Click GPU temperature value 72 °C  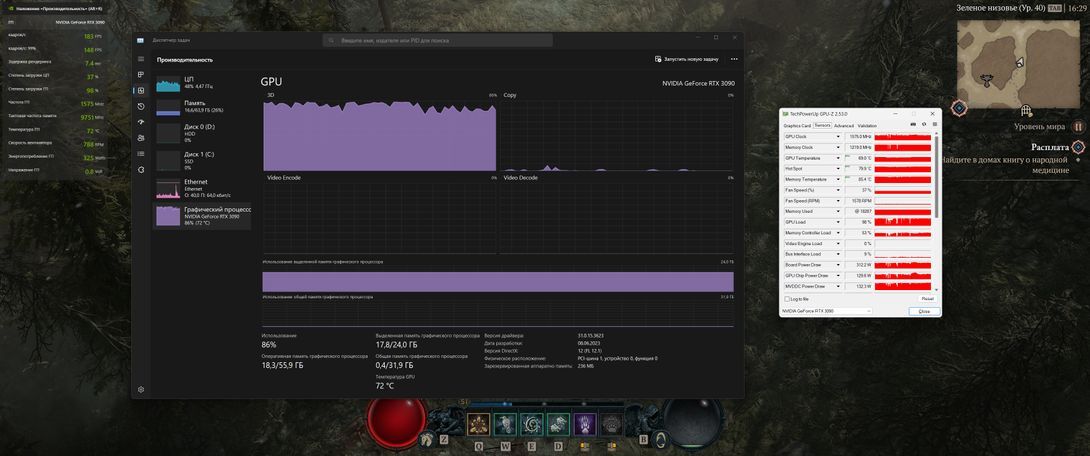pos(384,385)
